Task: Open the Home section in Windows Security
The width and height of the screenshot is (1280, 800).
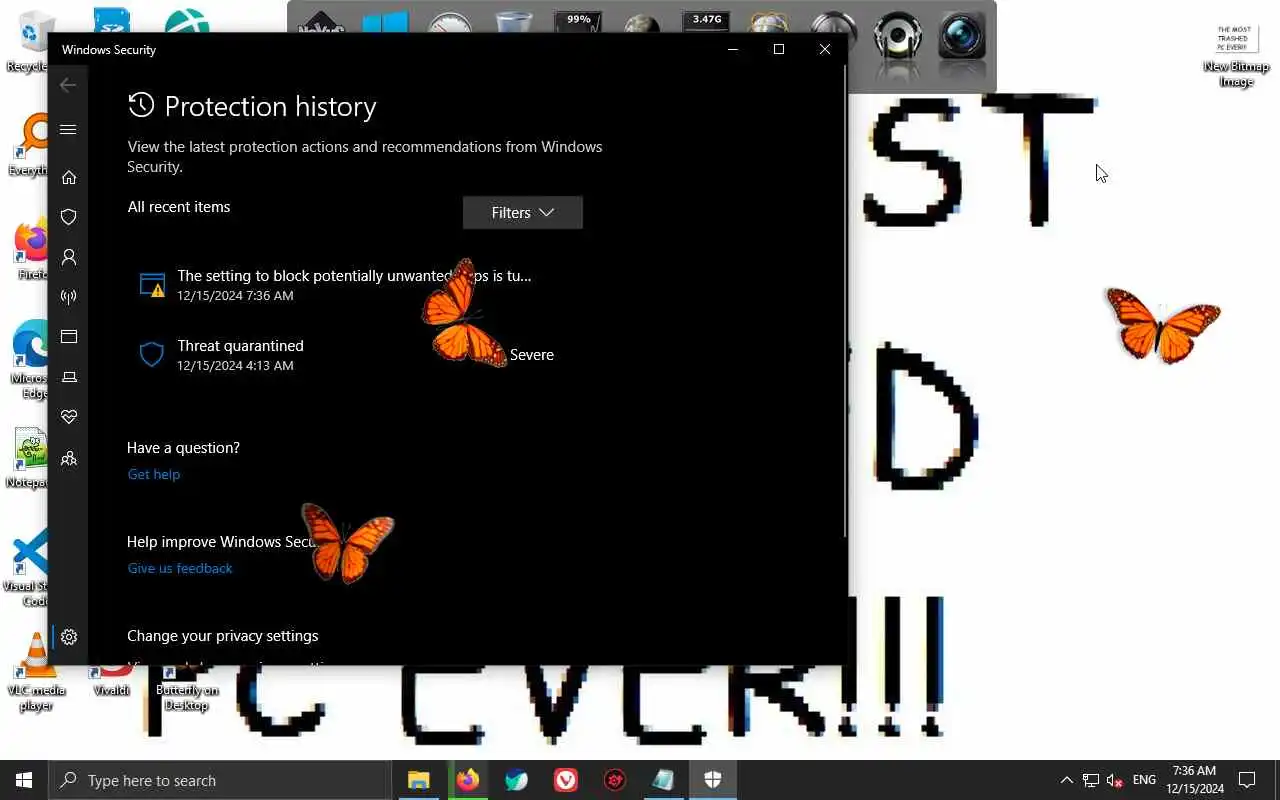Action: (x=69, y=177)
